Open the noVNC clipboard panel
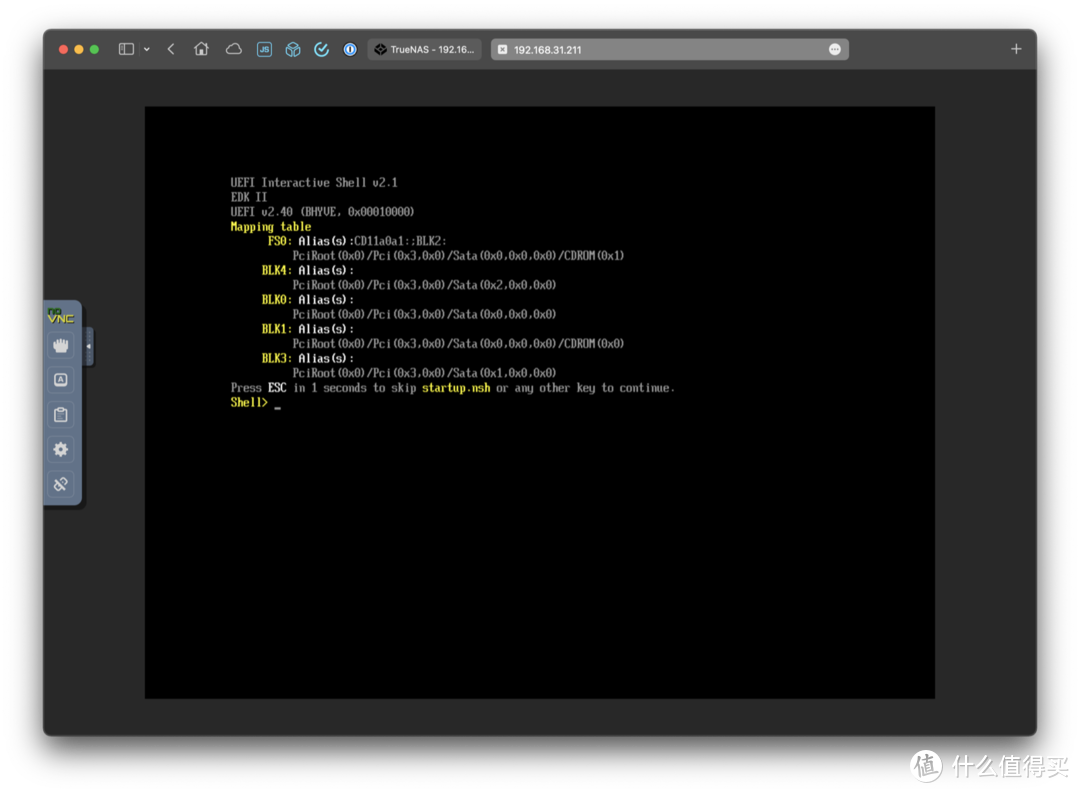This screenshot has height=793, width=1080. tap(61, 415)
